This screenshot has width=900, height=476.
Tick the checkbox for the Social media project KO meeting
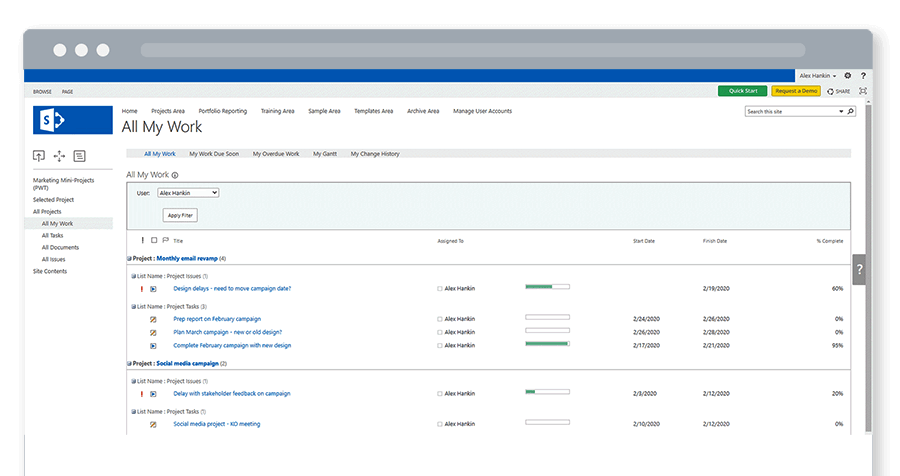439,424
